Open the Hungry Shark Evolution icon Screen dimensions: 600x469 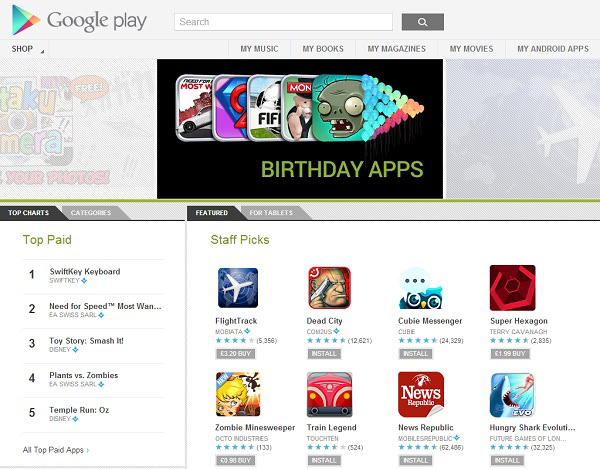[512, 395]
